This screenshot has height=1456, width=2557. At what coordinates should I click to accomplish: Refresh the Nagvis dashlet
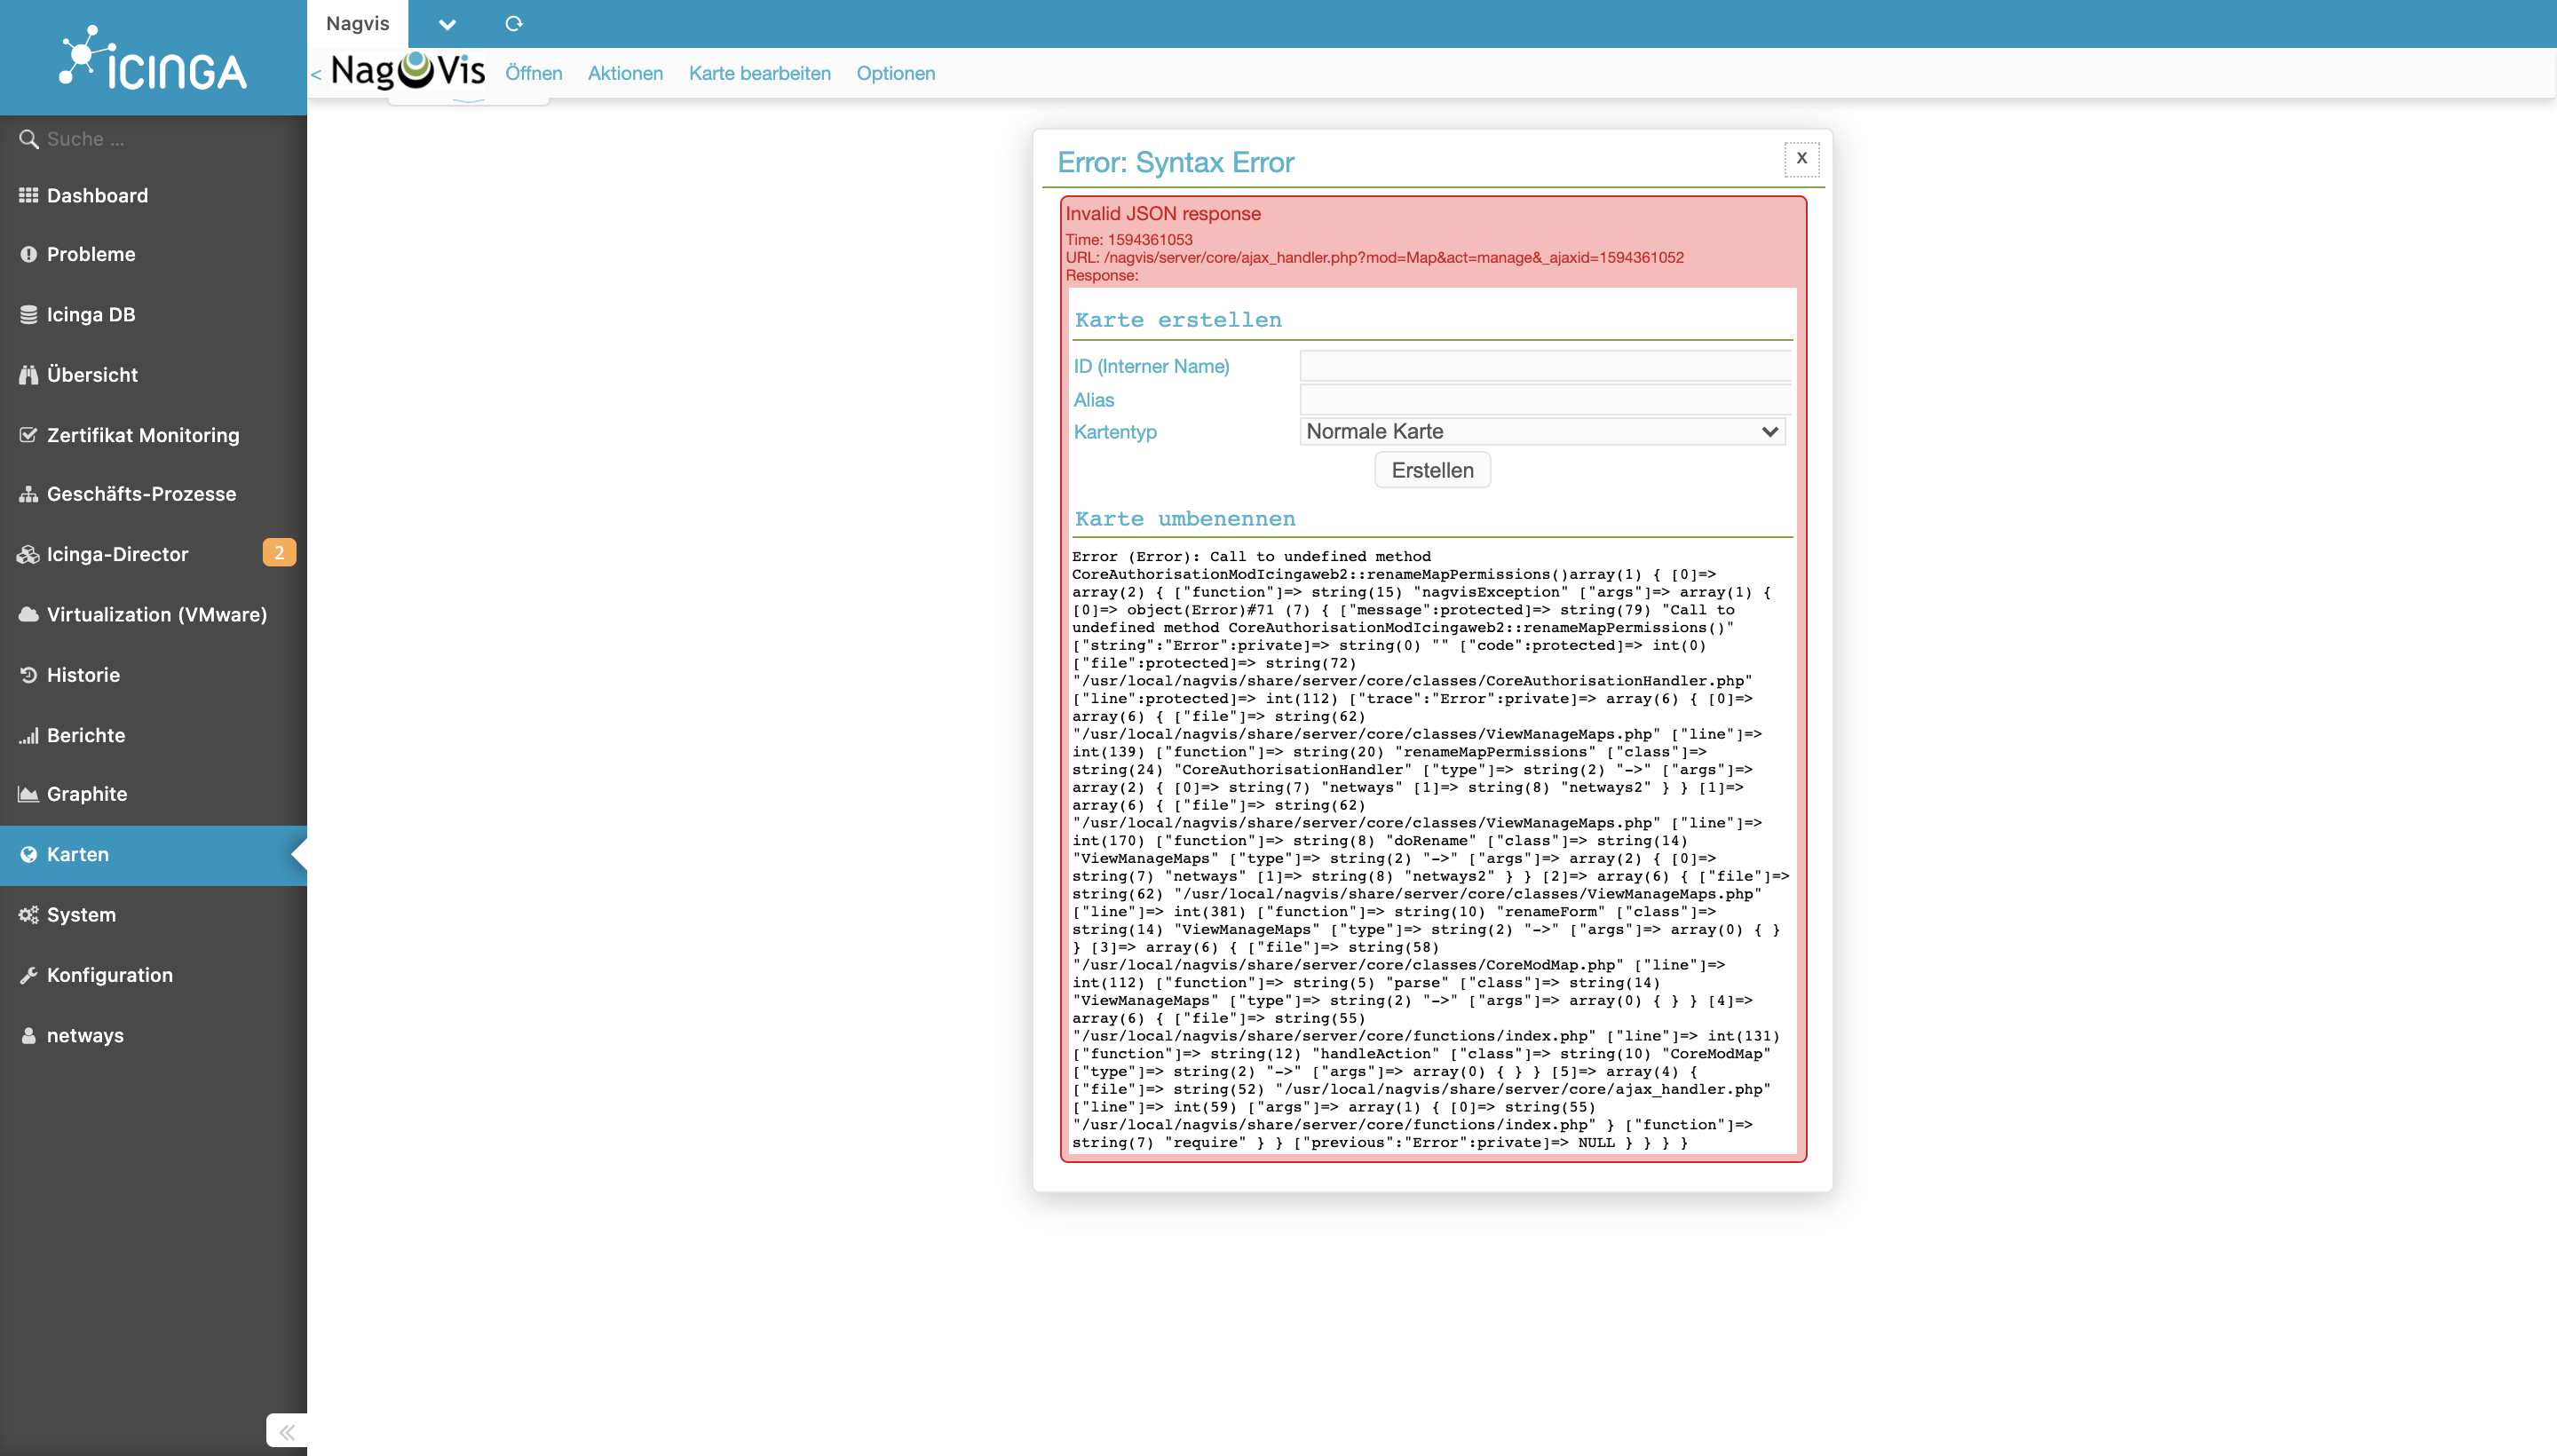514,23
